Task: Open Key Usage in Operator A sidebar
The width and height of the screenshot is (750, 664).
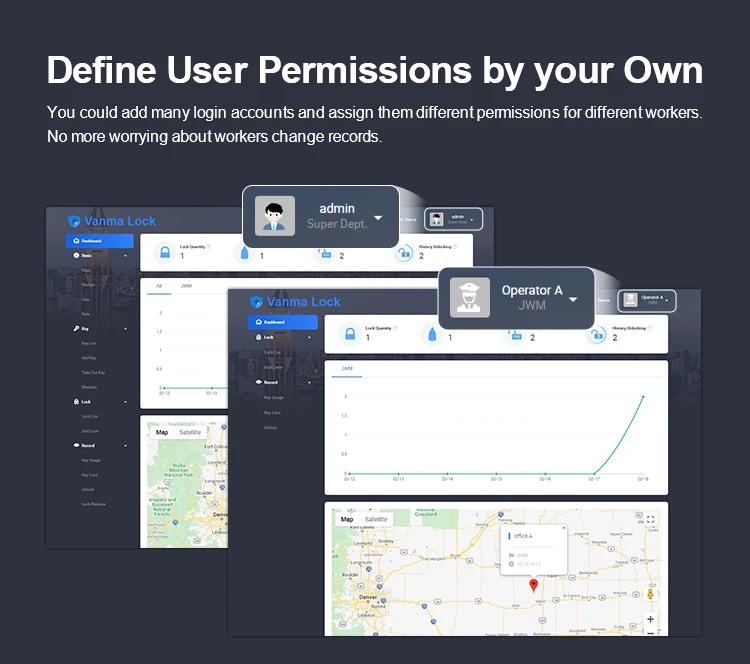Action: pos(274,398)
